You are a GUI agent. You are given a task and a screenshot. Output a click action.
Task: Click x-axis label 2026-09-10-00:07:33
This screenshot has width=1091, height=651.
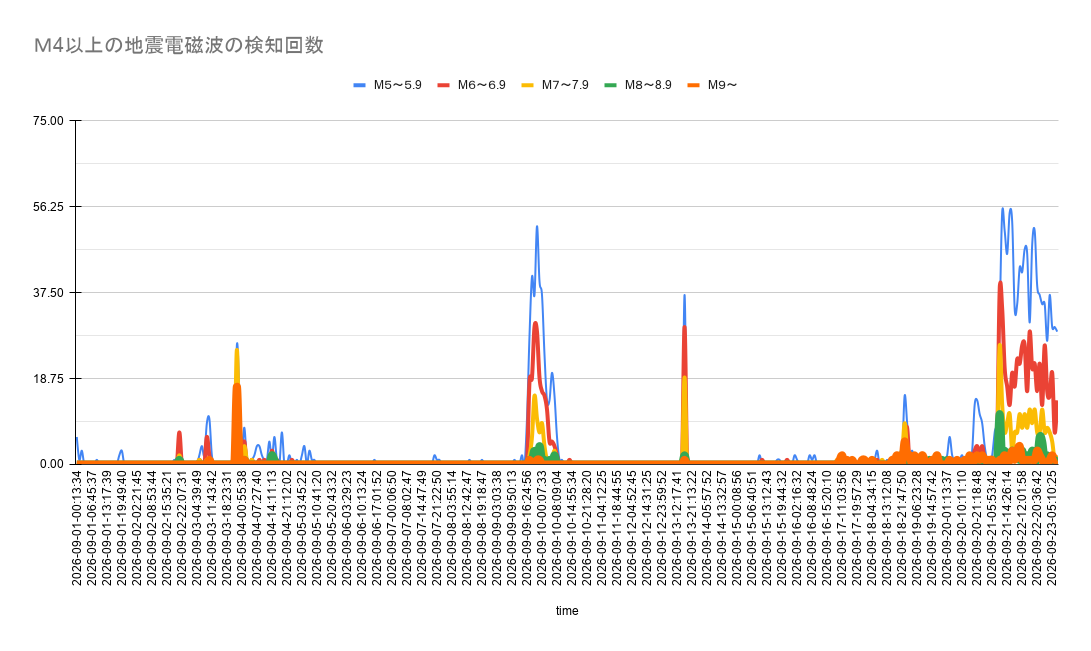(x=541, y=528)
